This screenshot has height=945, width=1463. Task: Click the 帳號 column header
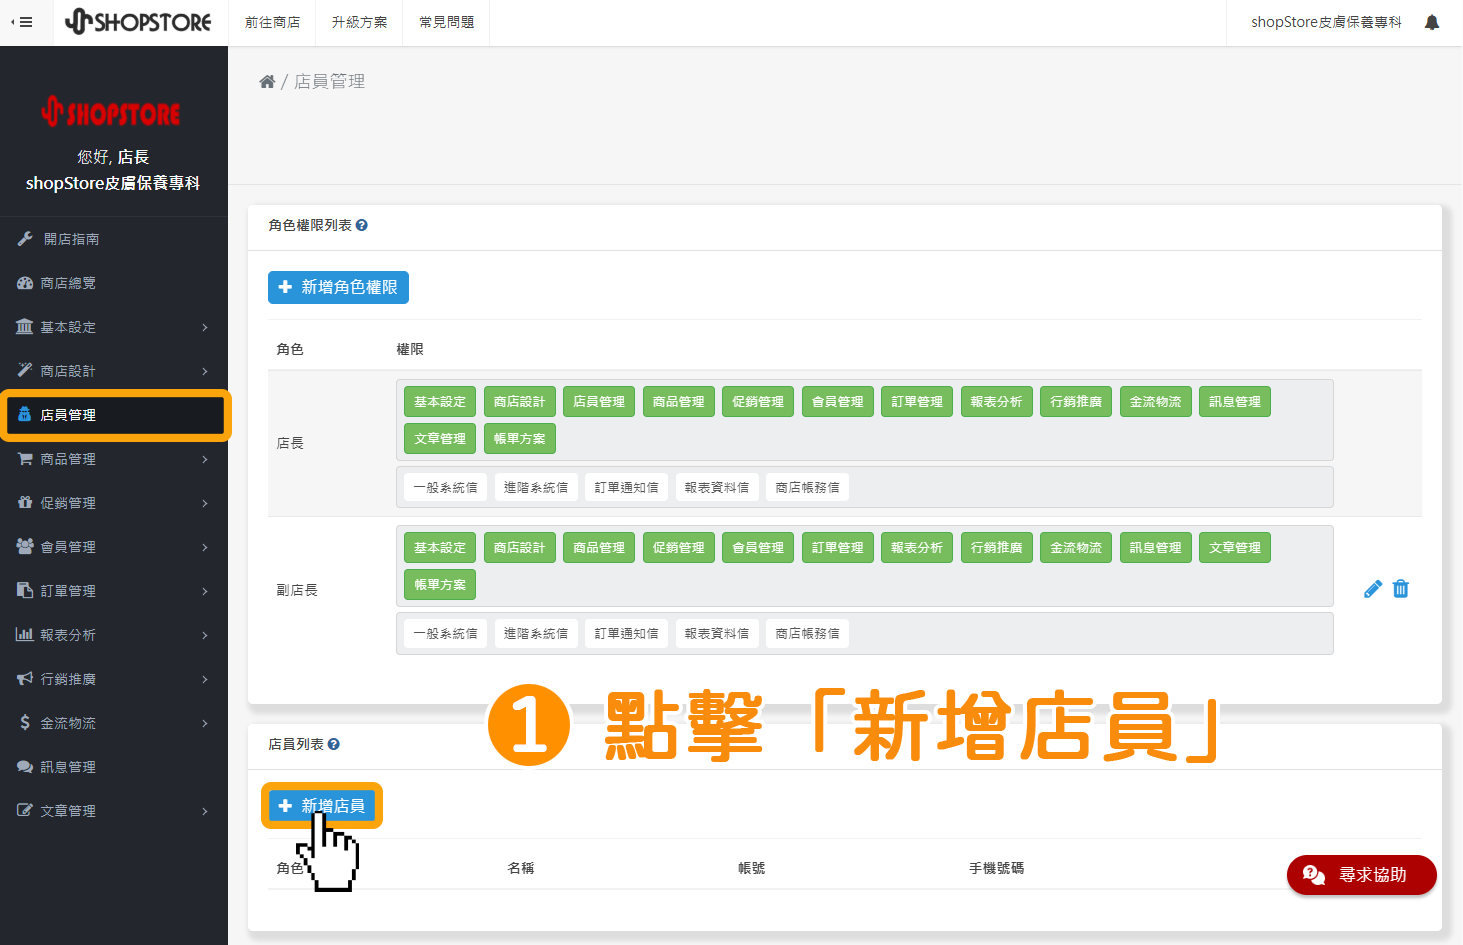[x=751, y=868]
